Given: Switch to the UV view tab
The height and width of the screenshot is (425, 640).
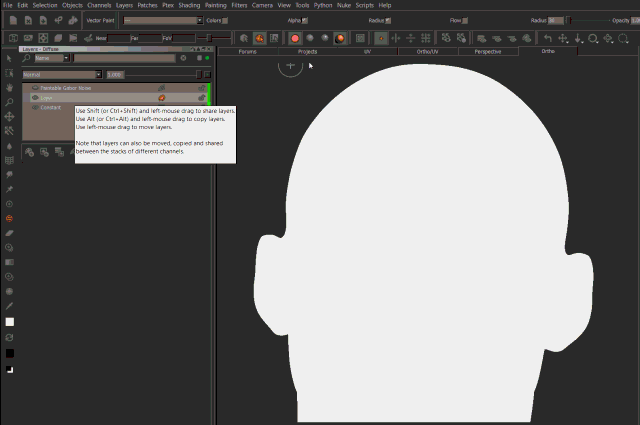Looking at the screenshot, I should pyautogui.click(x=367, y=51).
